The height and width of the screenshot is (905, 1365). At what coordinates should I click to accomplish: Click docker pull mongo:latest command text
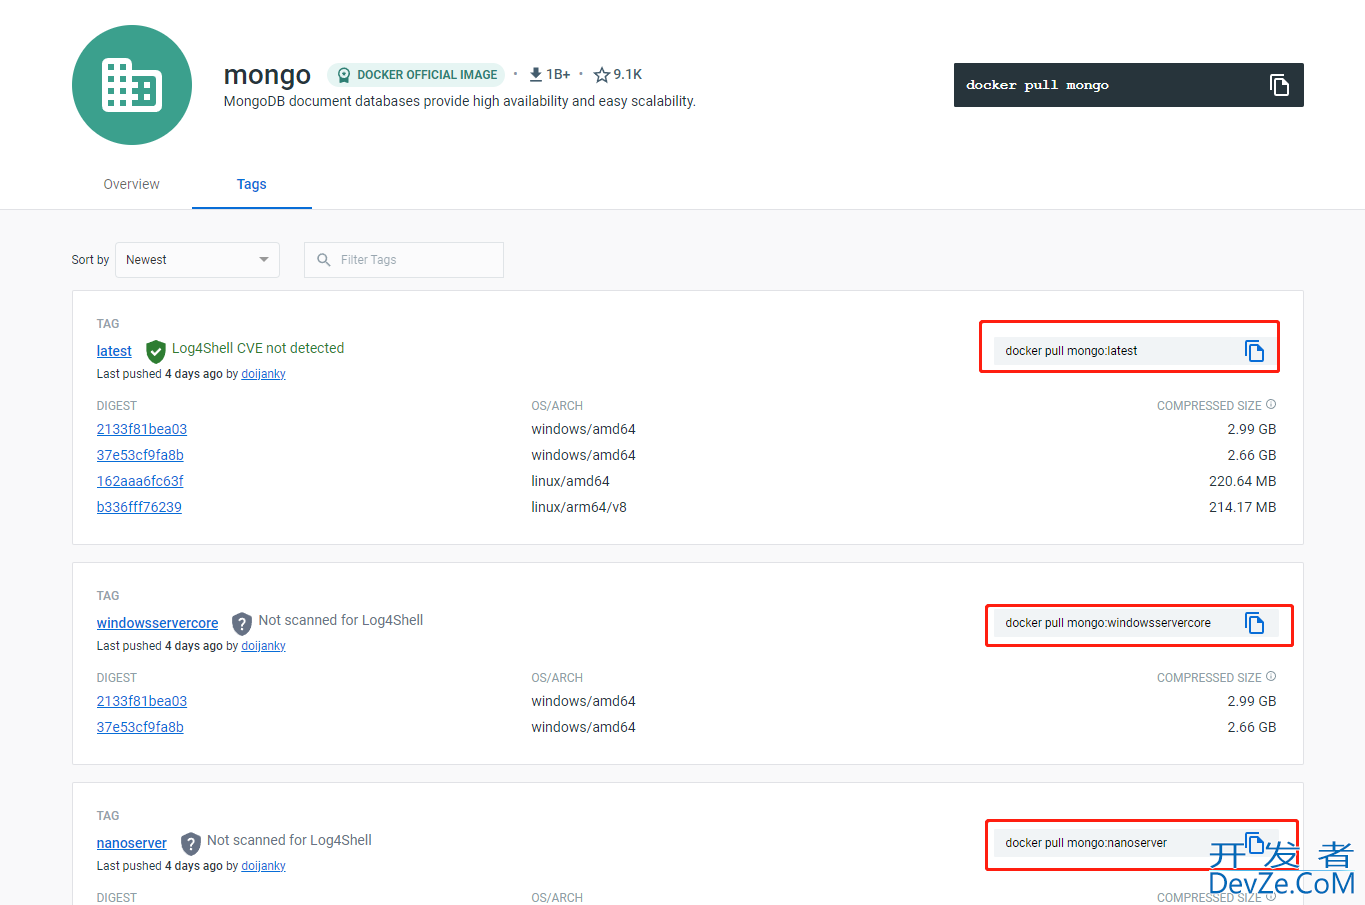point(1071,351)
